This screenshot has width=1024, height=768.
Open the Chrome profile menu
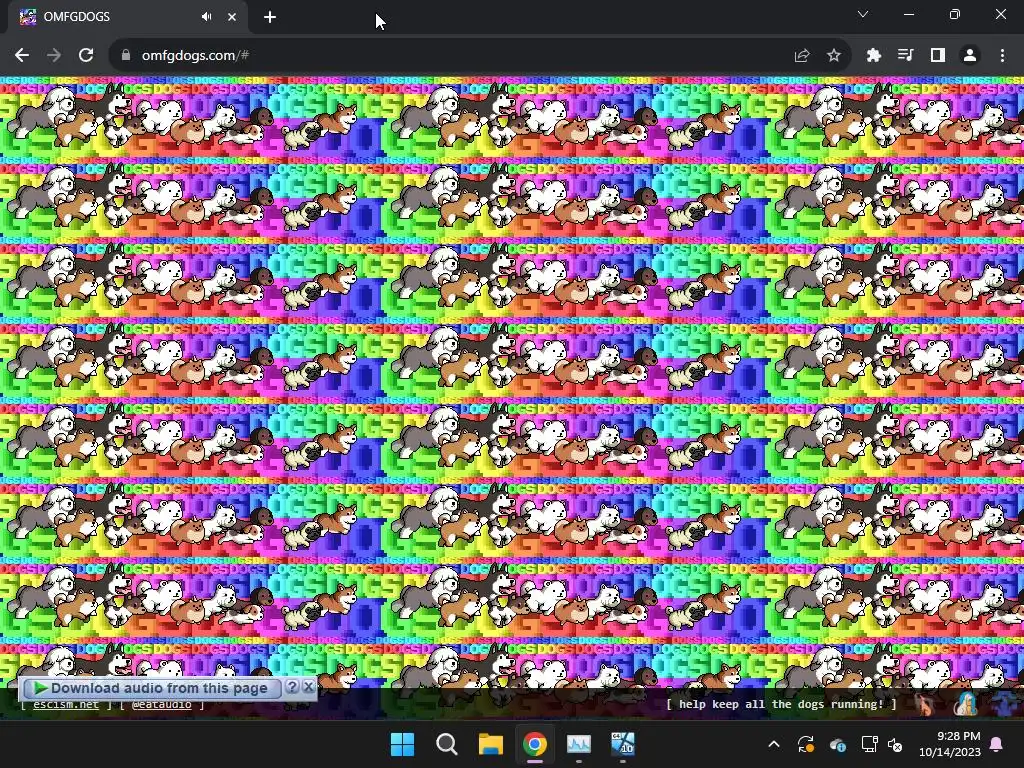[970, 56]
